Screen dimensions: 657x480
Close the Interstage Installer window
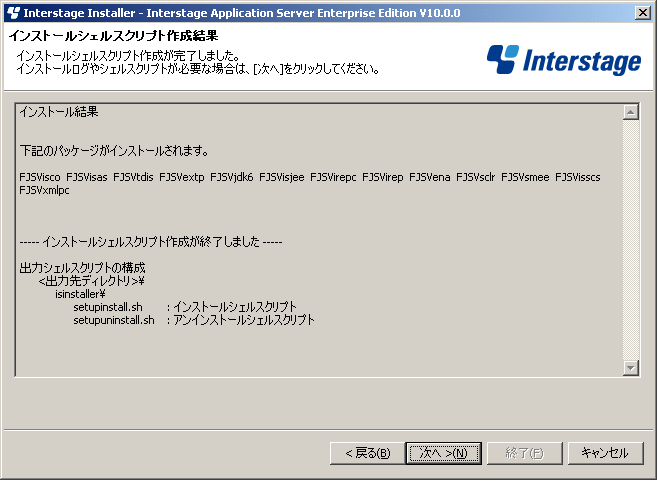click(x=643, y=13)
